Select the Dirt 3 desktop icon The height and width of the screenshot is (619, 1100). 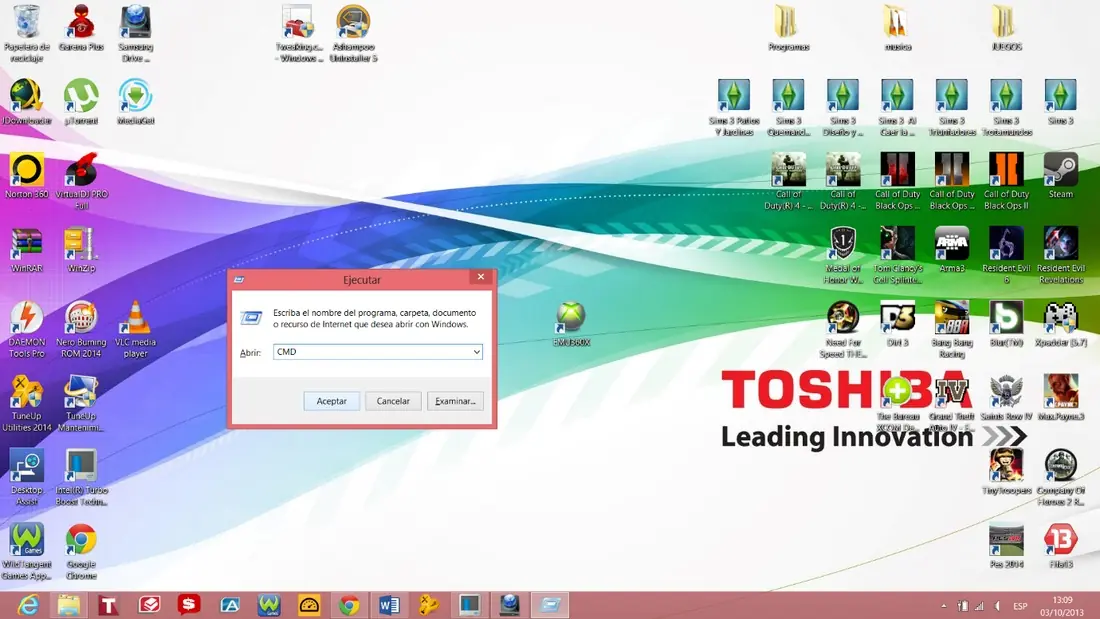(897, 324)
